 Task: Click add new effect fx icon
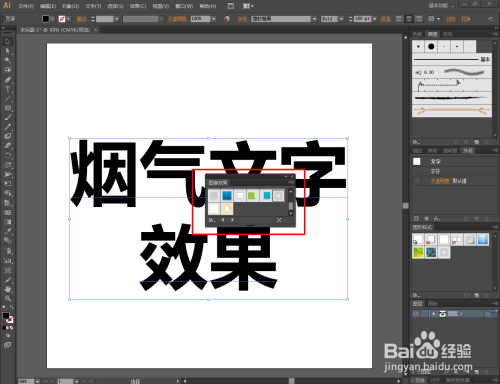click(x=437, y=219)
